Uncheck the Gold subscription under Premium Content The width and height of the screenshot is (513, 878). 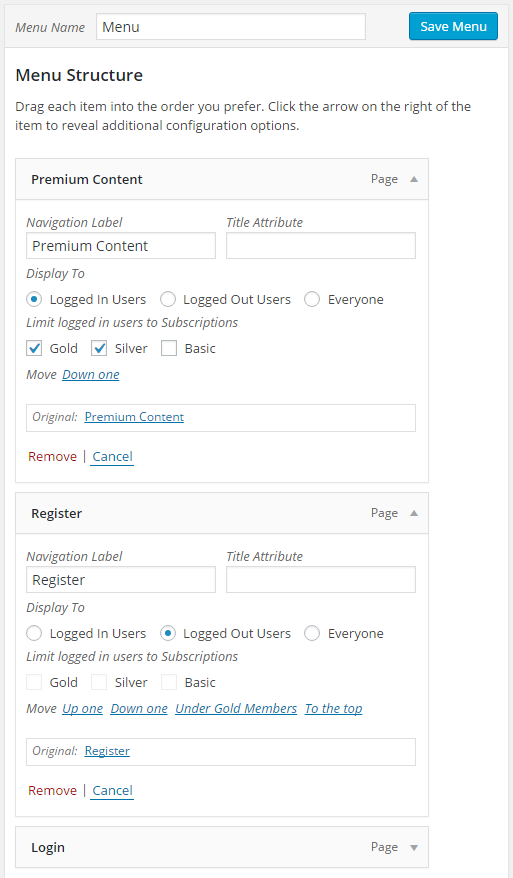[34, 348]
